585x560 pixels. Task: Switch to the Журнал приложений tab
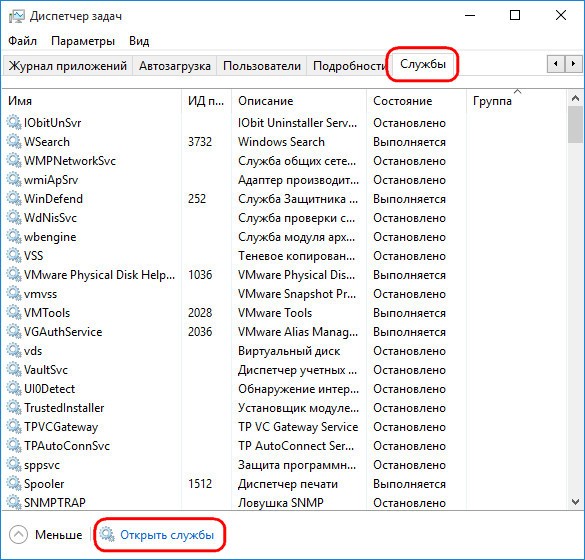(68, 66)
